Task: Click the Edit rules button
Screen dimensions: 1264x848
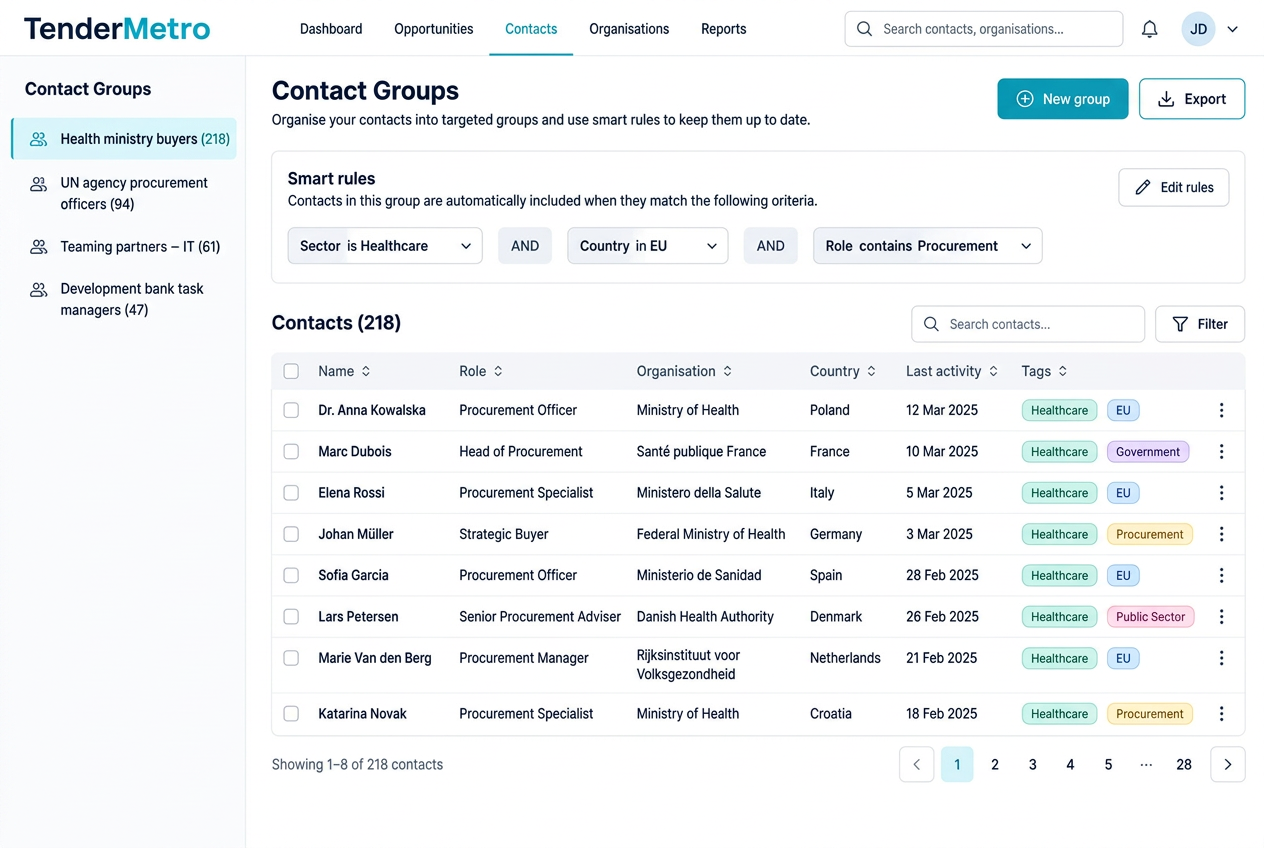Action: pyautogui.click(x=1174, y=187)
